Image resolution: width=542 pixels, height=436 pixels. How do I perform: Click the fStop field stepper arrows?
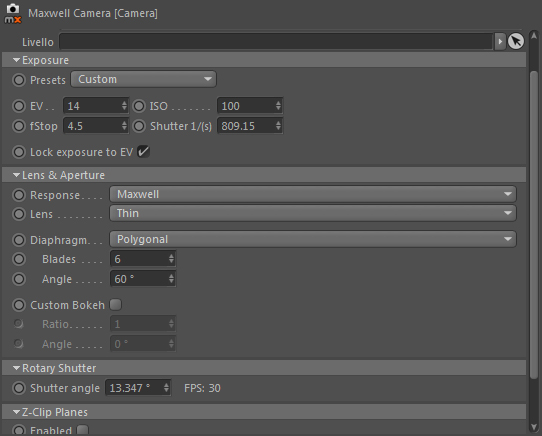pyautogui.click(x=124, y=126)
